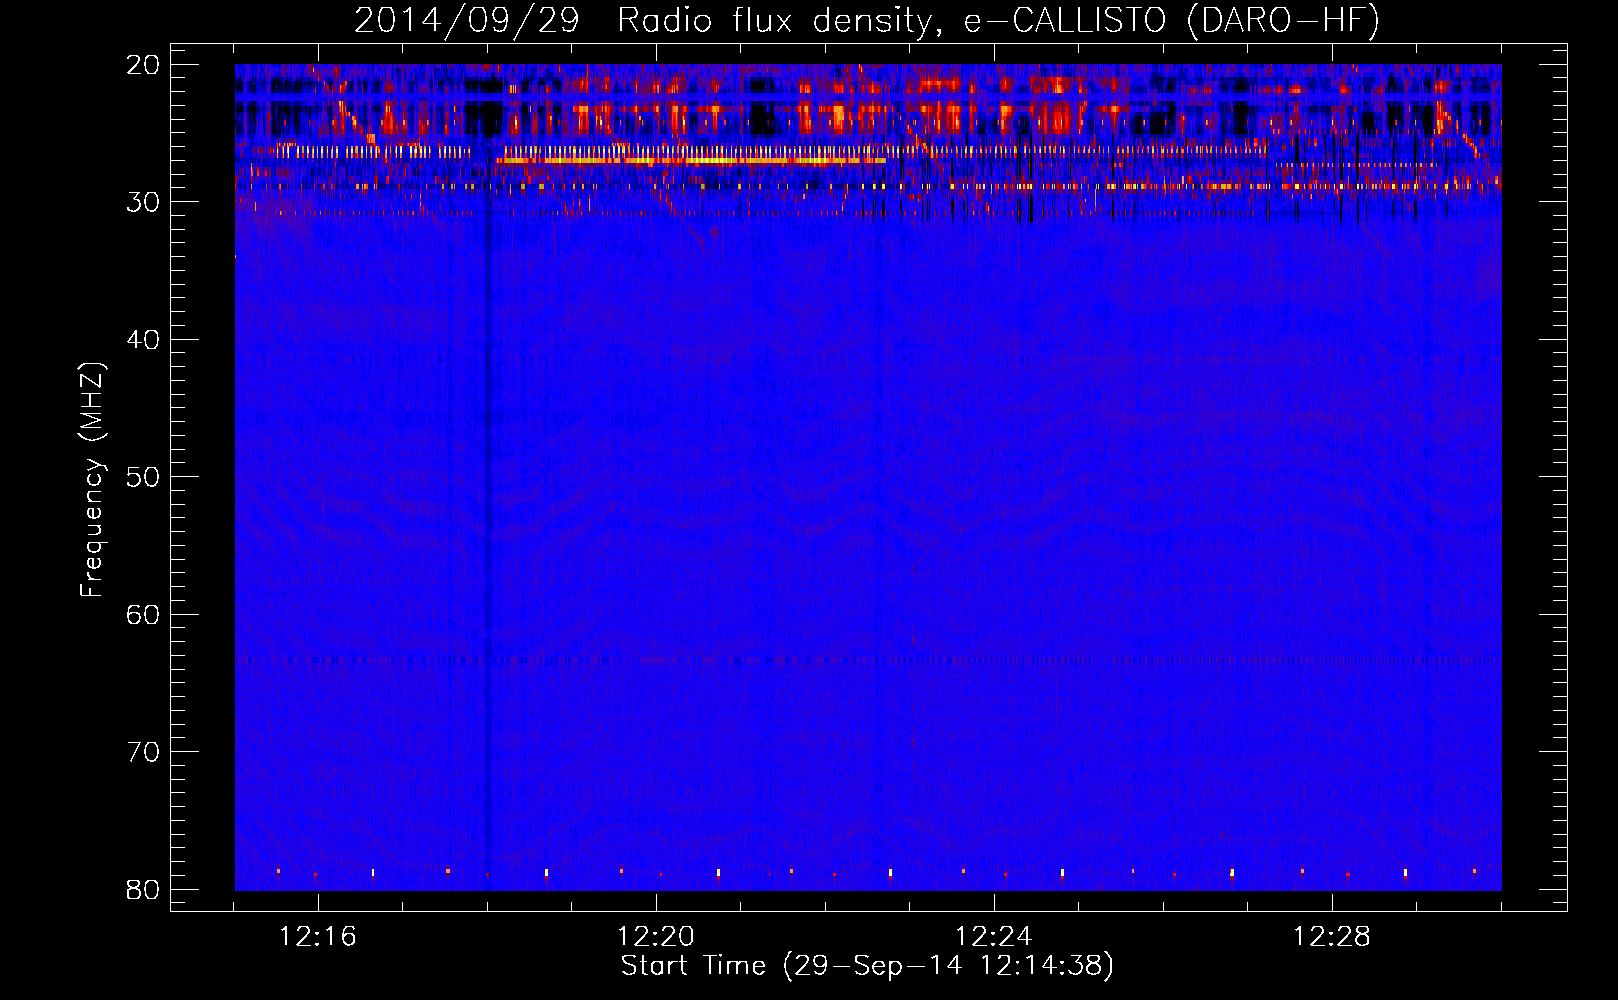Click the 12:16 time tick label
1618x1000 pixels.
318,937
